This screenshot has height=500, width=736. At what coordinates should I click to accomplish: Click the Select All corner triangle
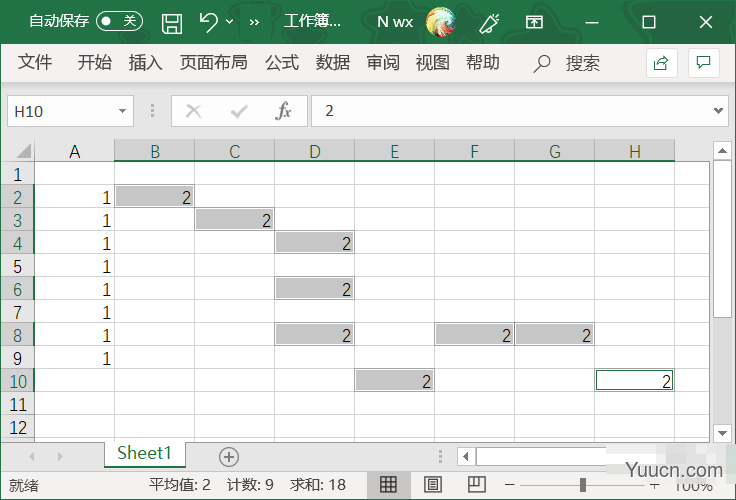coord(23,151)
